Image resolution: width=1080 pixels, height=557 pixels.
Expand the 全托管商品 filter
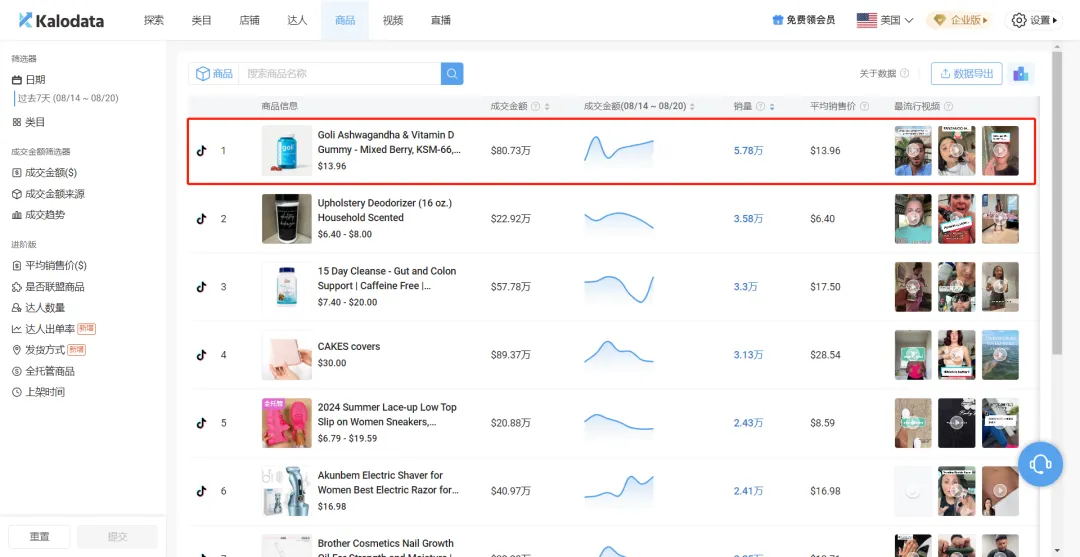[x=43, y=371]
